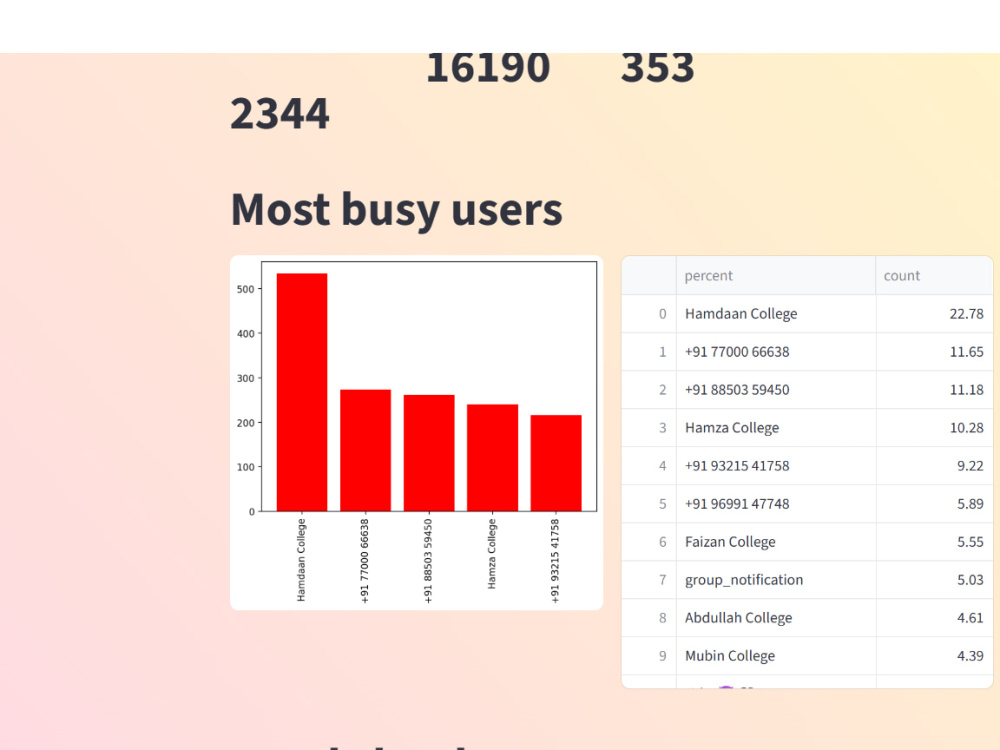
Task: Select the '+91 96991 47748' table cell
Action: tap(776, 504)
